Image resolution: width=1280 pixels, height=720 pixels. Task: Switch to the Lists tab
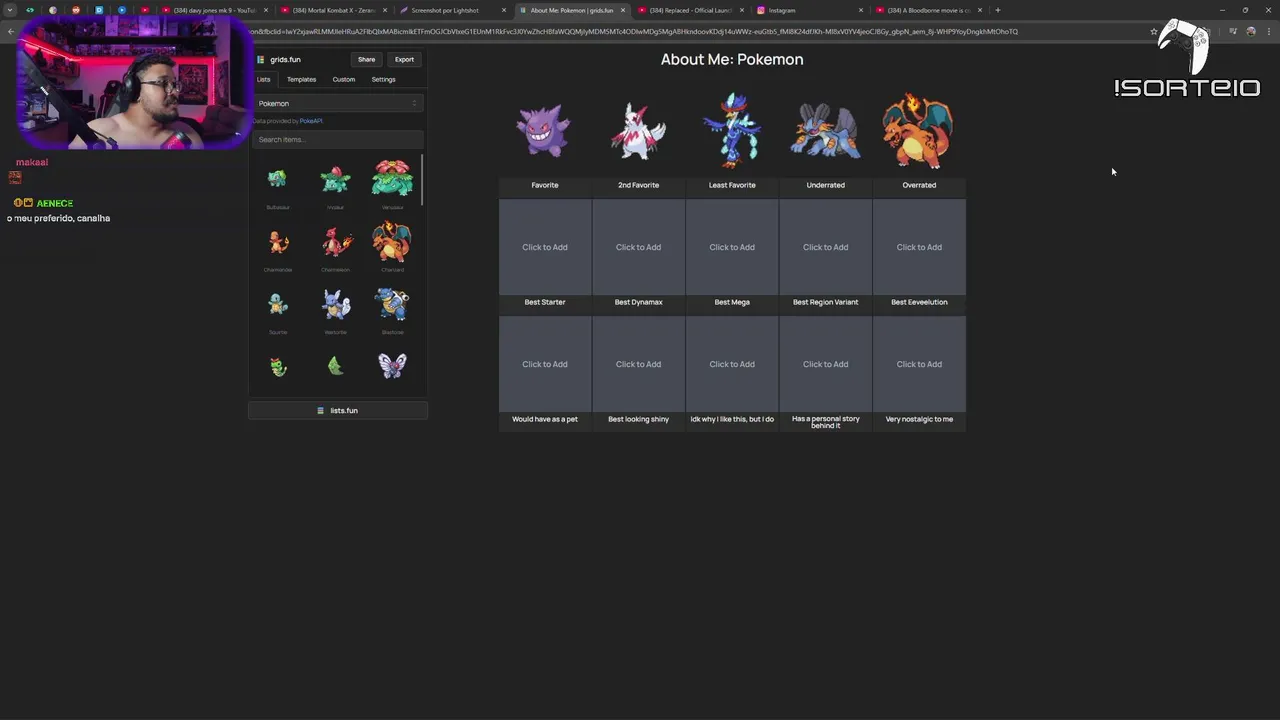264,79
